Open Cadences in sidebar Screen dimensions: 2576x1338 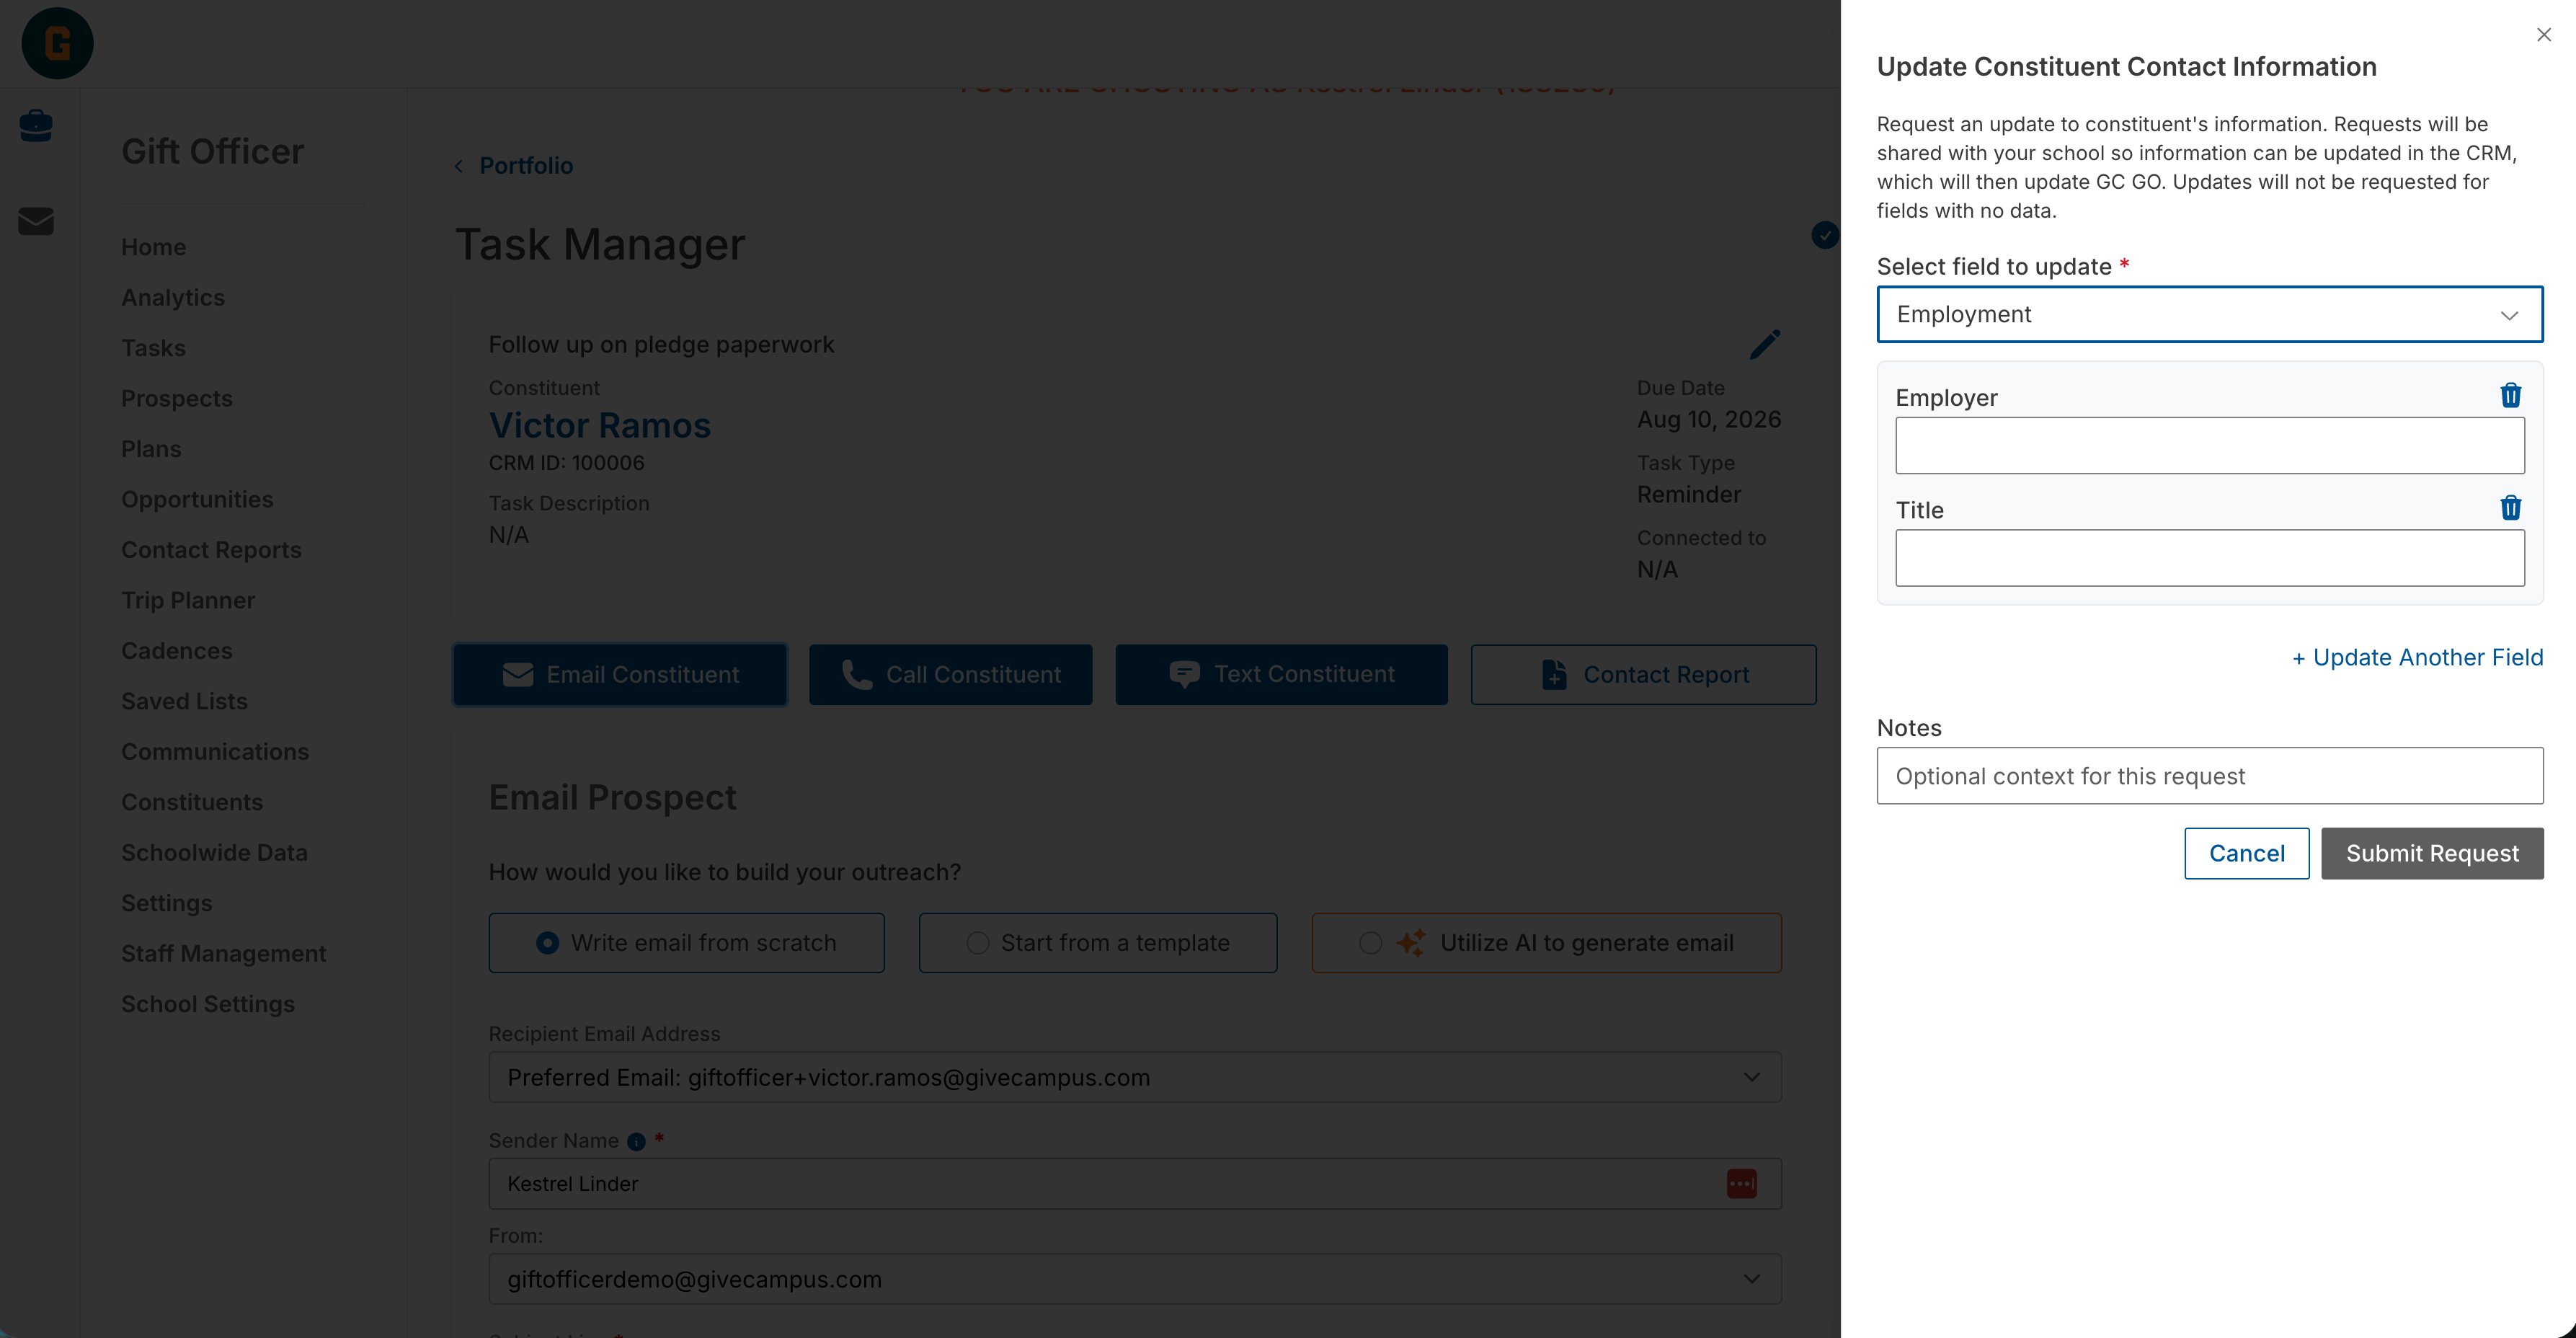(x=176, y=651)
